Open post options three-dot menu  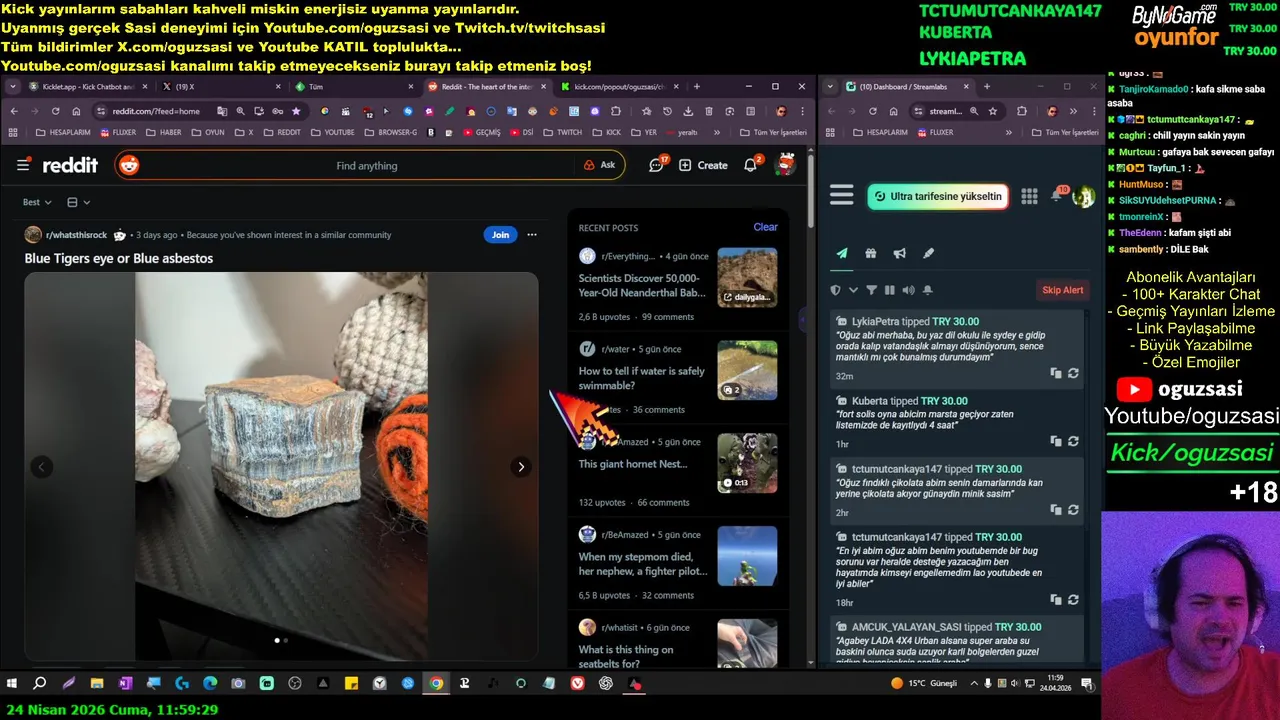[x=532, y=235]
